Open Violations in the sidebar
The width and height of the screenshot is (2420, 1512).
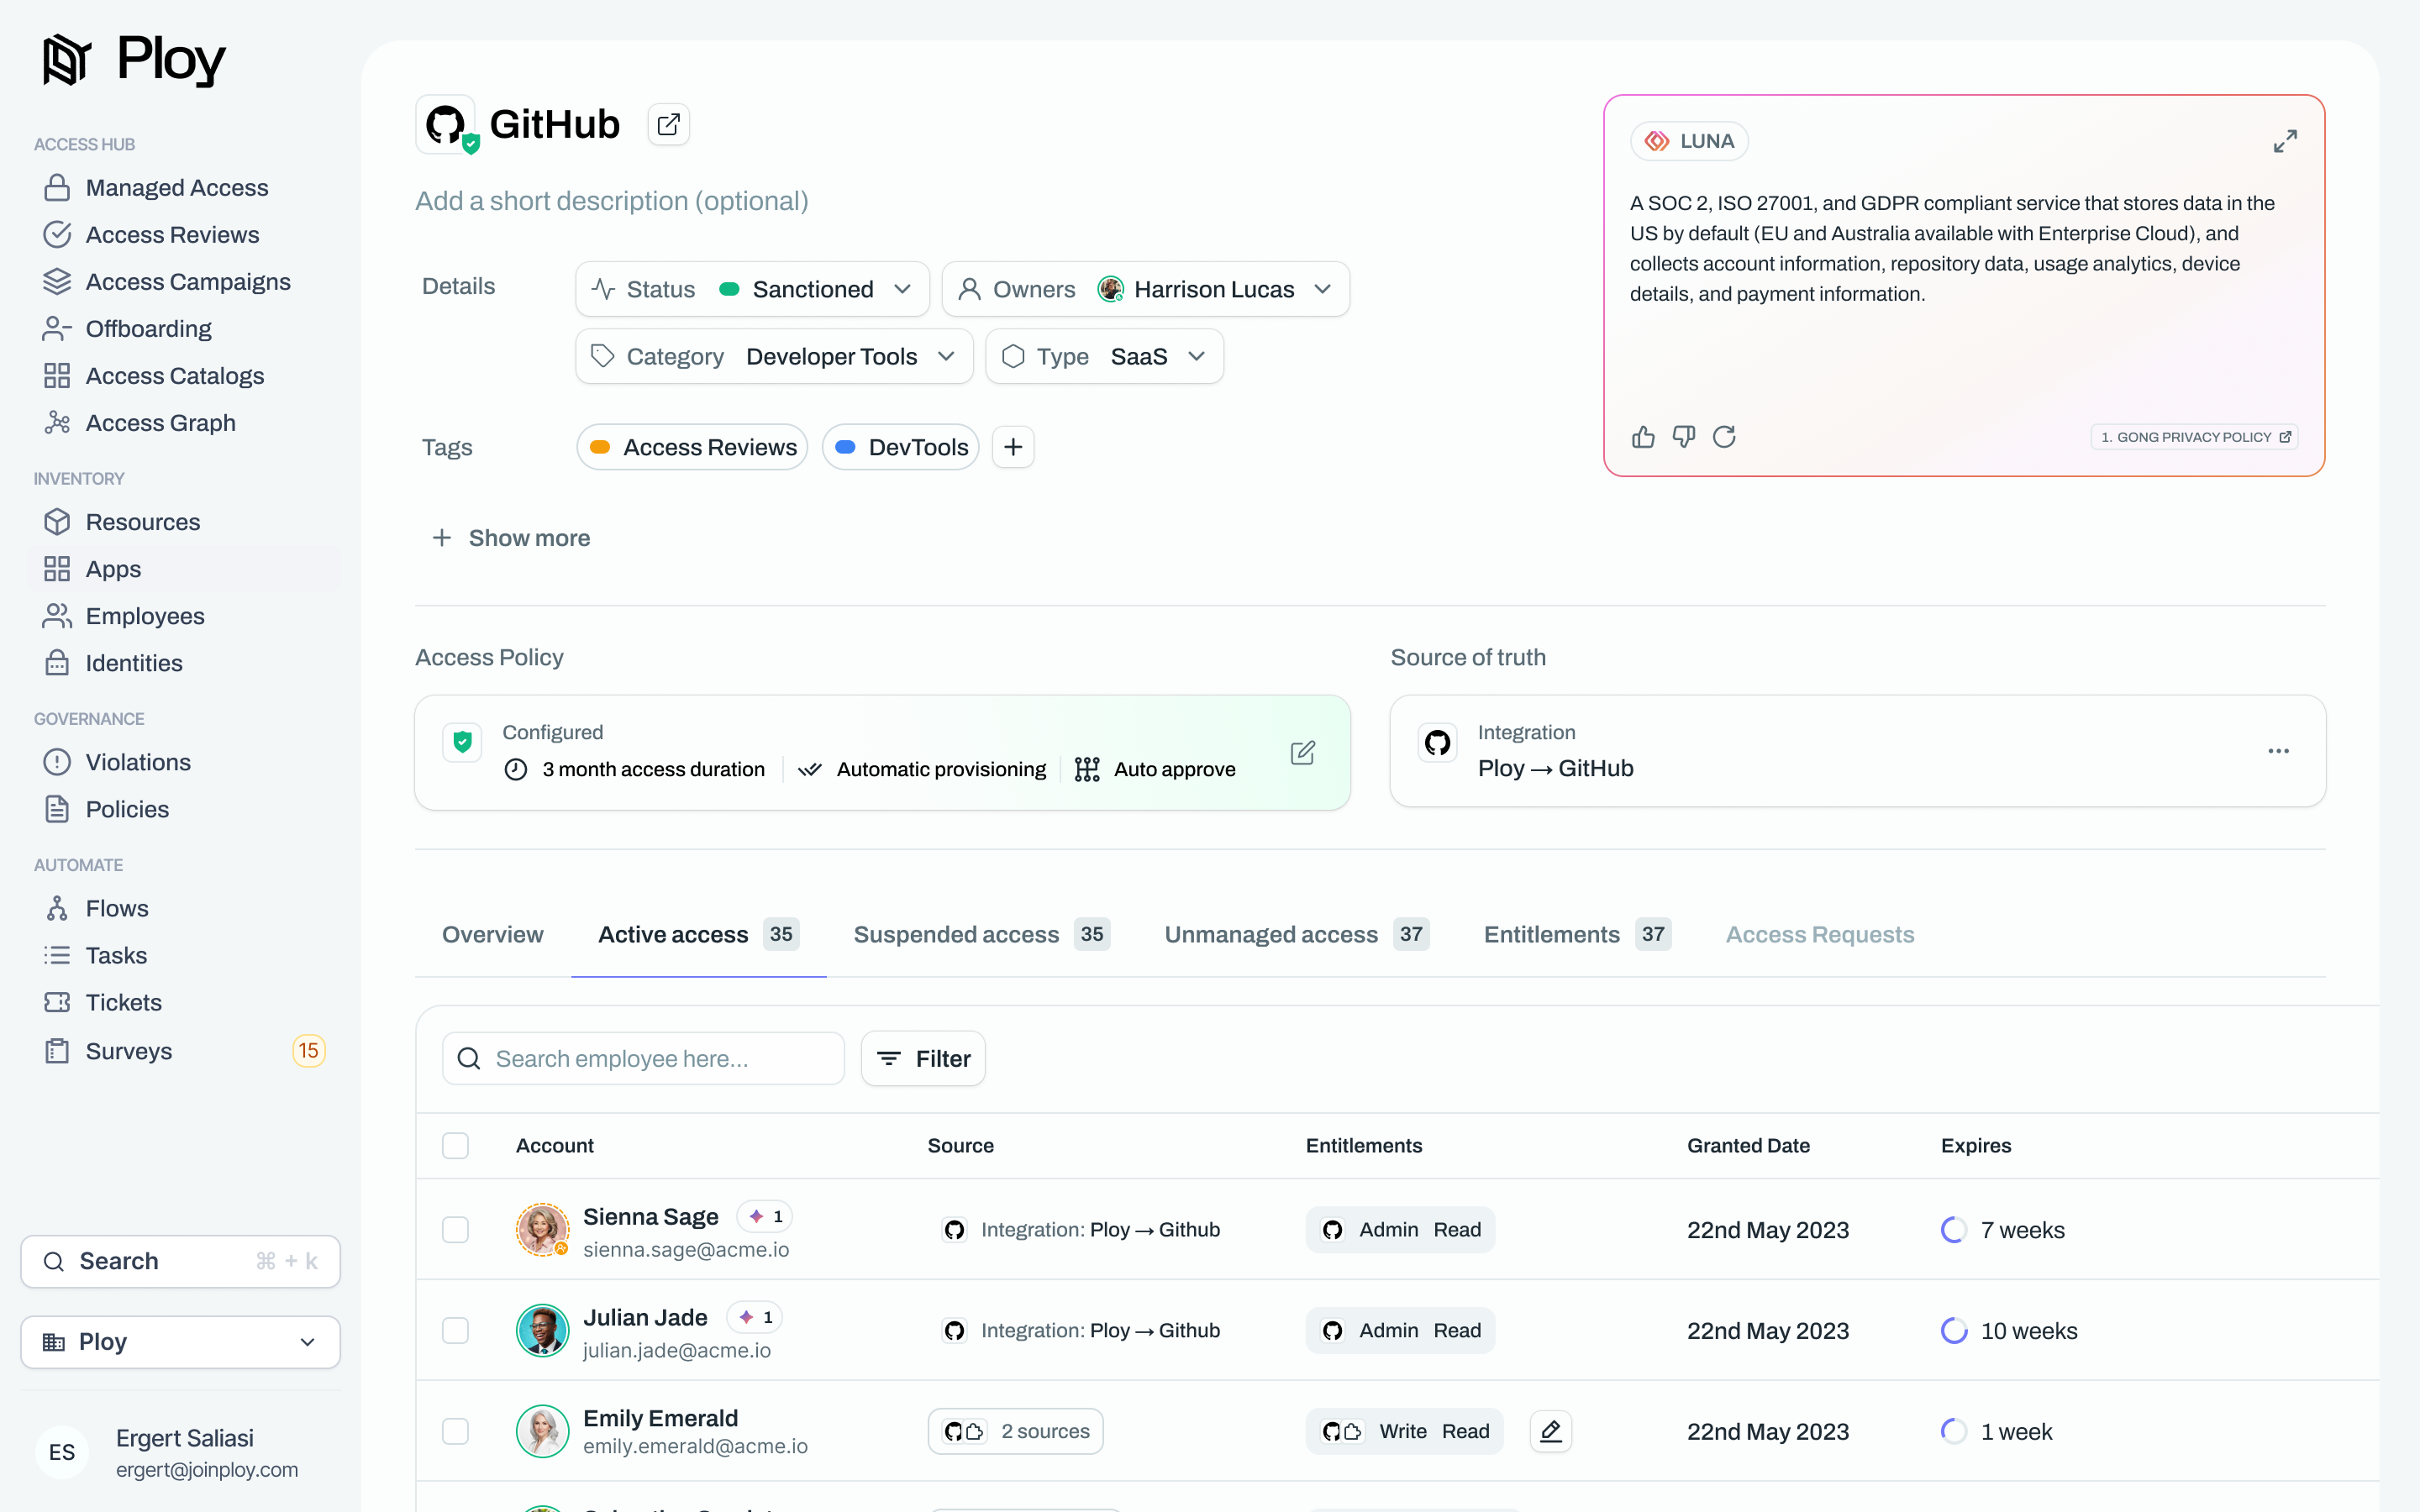point(138,762)
